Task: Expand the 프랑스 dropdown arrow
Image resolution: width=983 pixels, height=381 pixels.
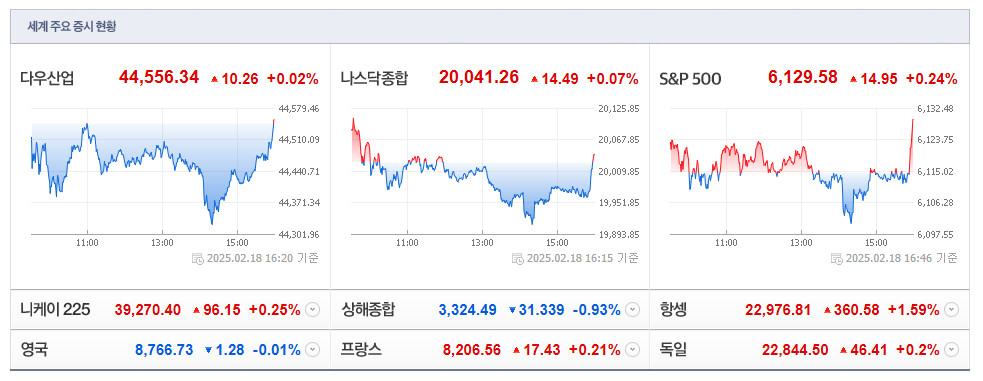Action: [633, 350]
